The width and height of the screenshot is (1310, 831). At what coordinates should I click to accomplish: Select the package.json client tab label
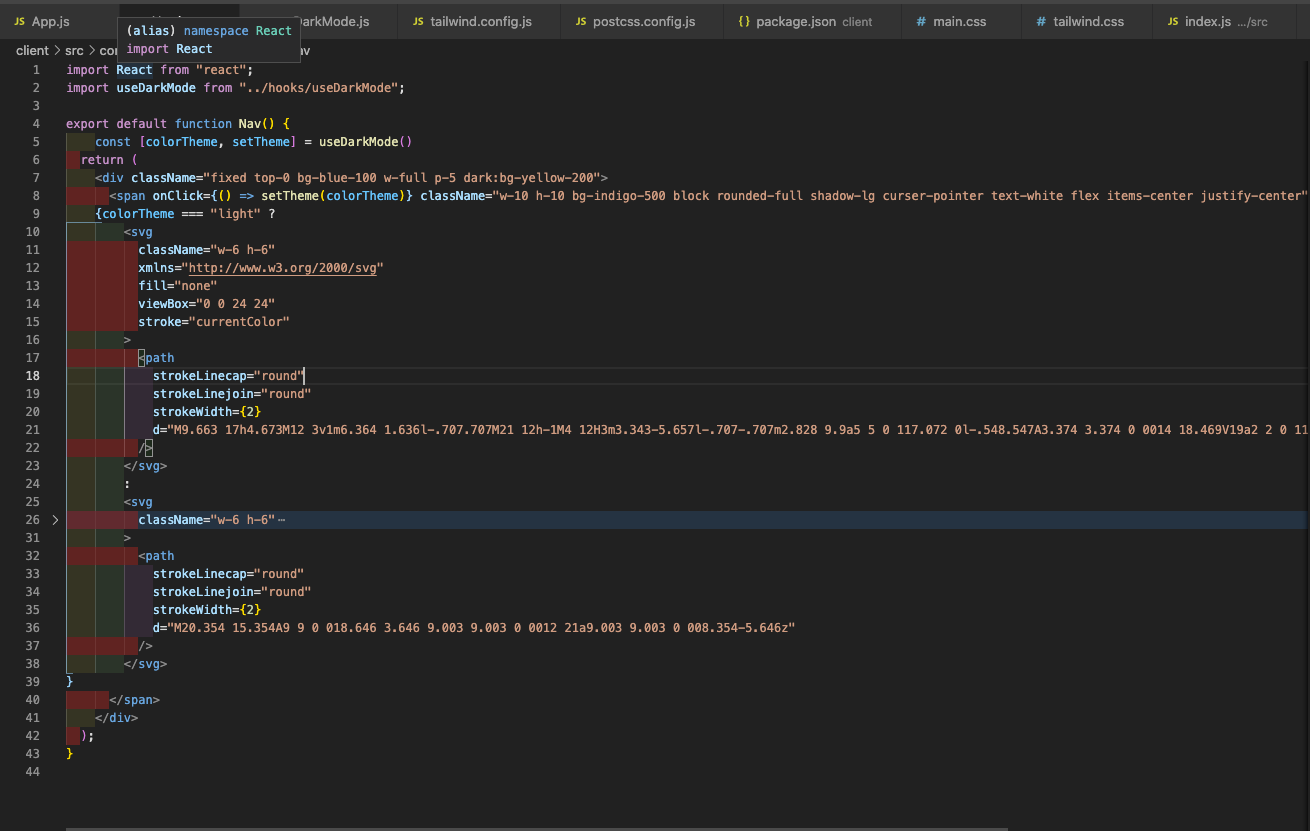[814, 21]
